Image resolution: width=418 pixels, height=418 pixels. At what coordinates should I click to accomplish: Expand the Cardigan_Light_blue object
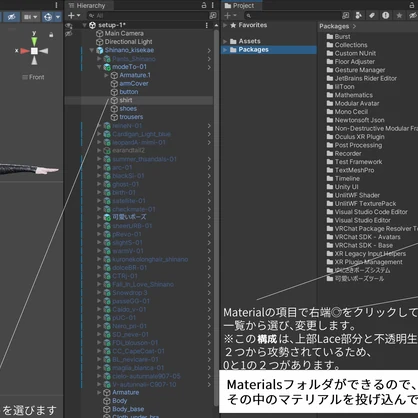[x=99, y=134]
